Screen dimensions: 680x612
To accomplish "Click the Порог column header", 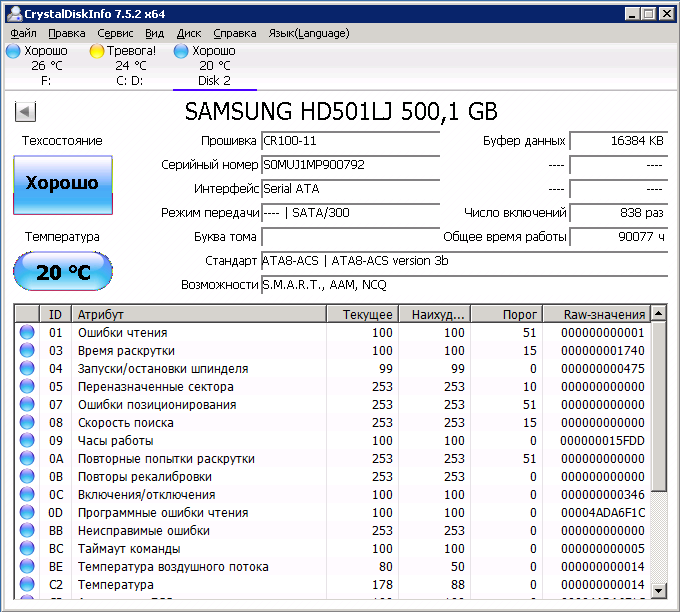I will click(x=507, y=314).
